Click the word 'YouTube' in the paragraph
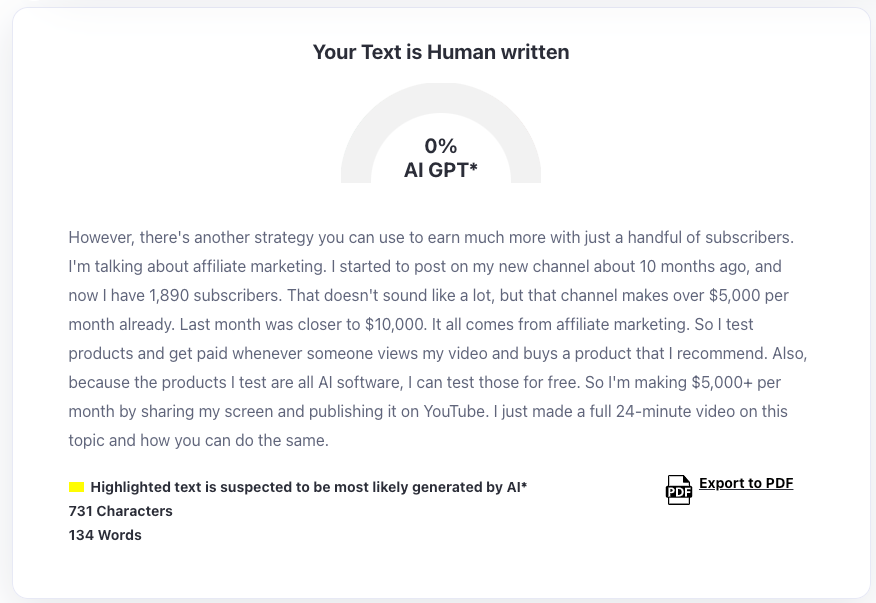The image size is (876, 603). [x=455, y=411]
